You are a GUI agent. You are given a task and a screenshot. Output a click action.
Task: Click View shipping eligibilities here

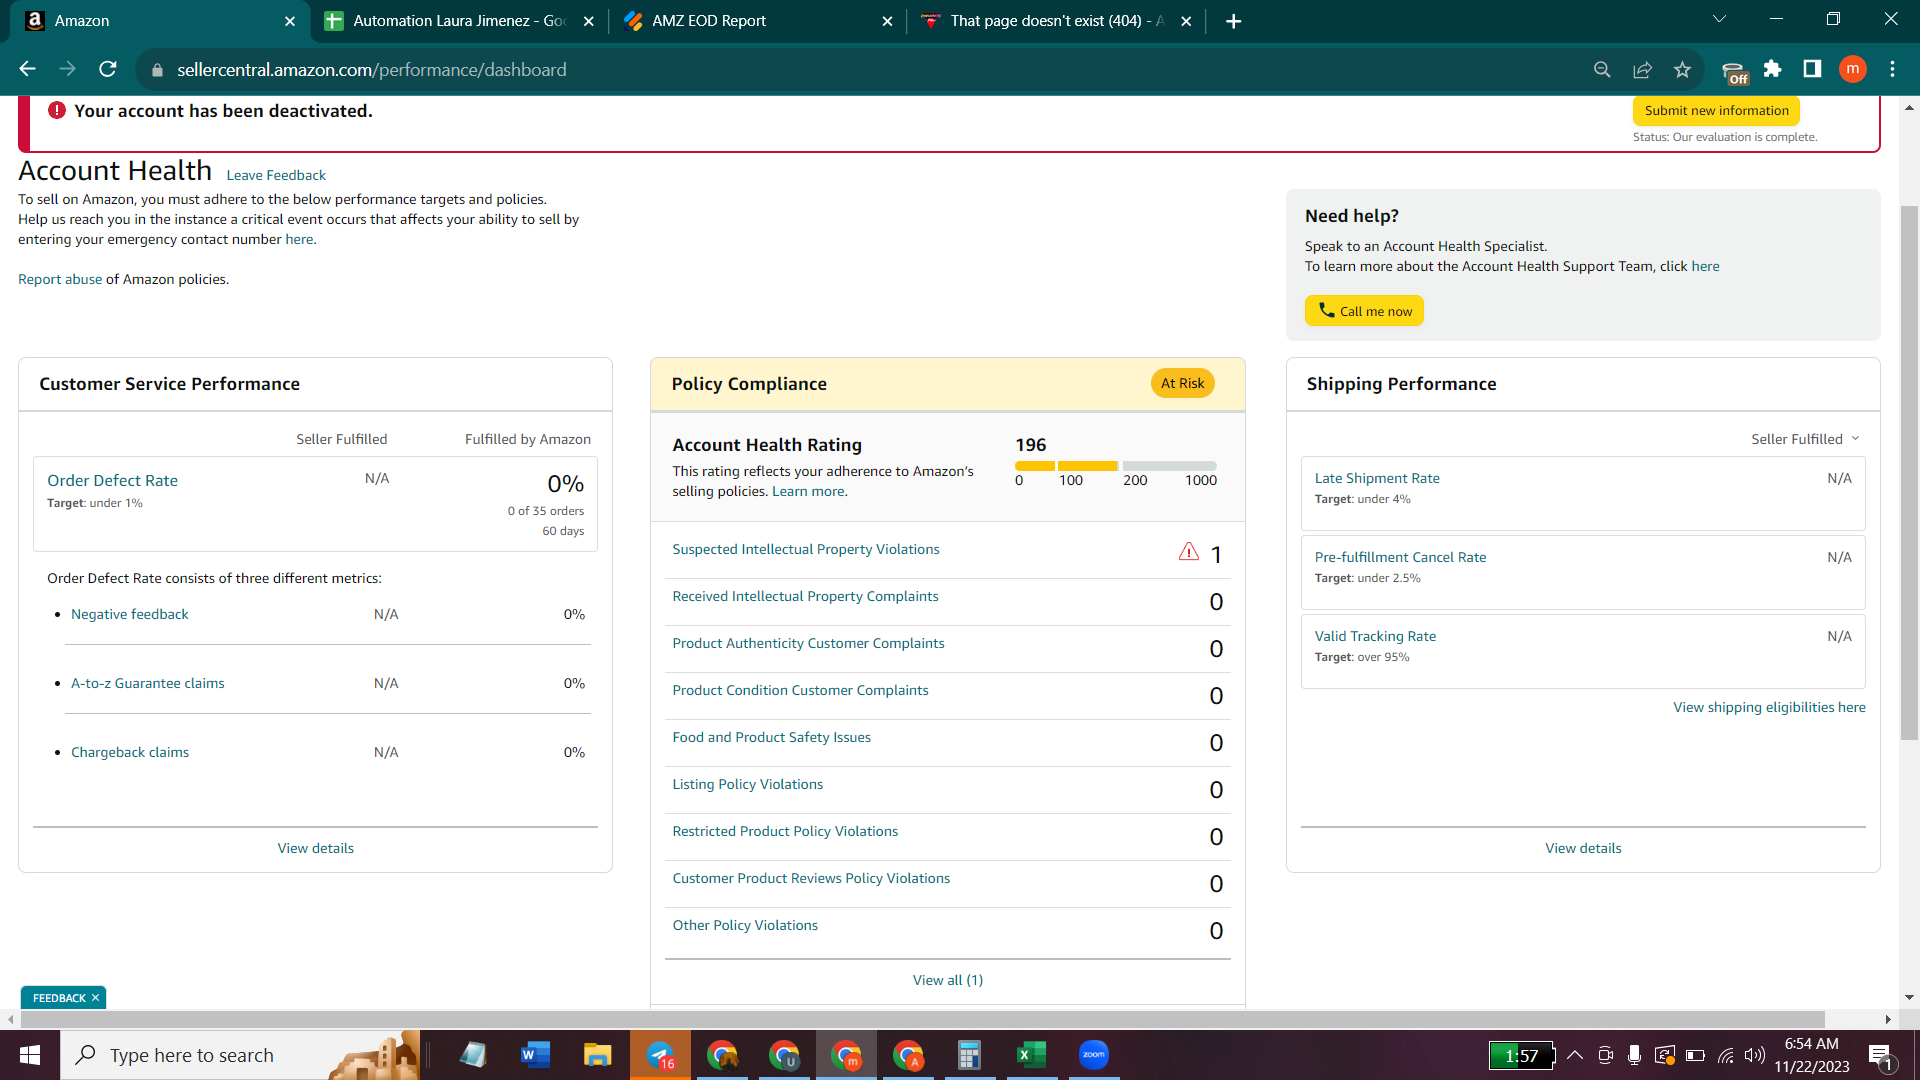pyautogui.click(x=1769, y=707)
